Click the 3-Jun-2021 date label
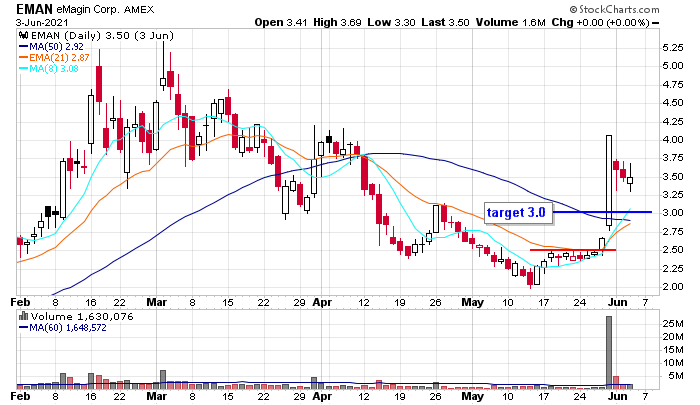The width and height of the screenshot is (700, 405). tap(42, 22)
